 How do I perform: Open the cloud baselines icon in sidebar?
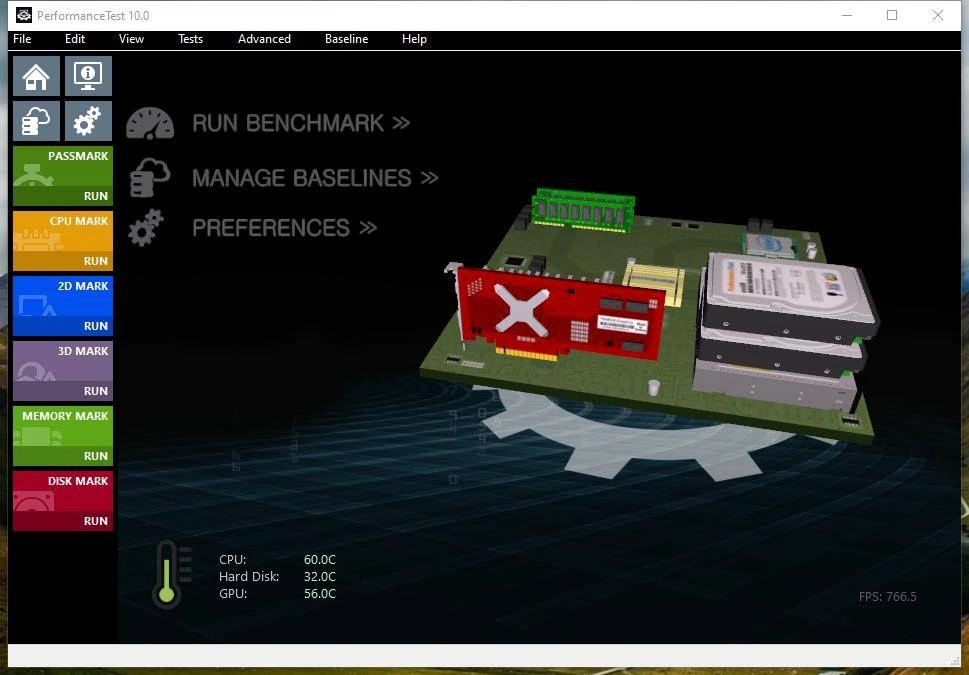36,121
